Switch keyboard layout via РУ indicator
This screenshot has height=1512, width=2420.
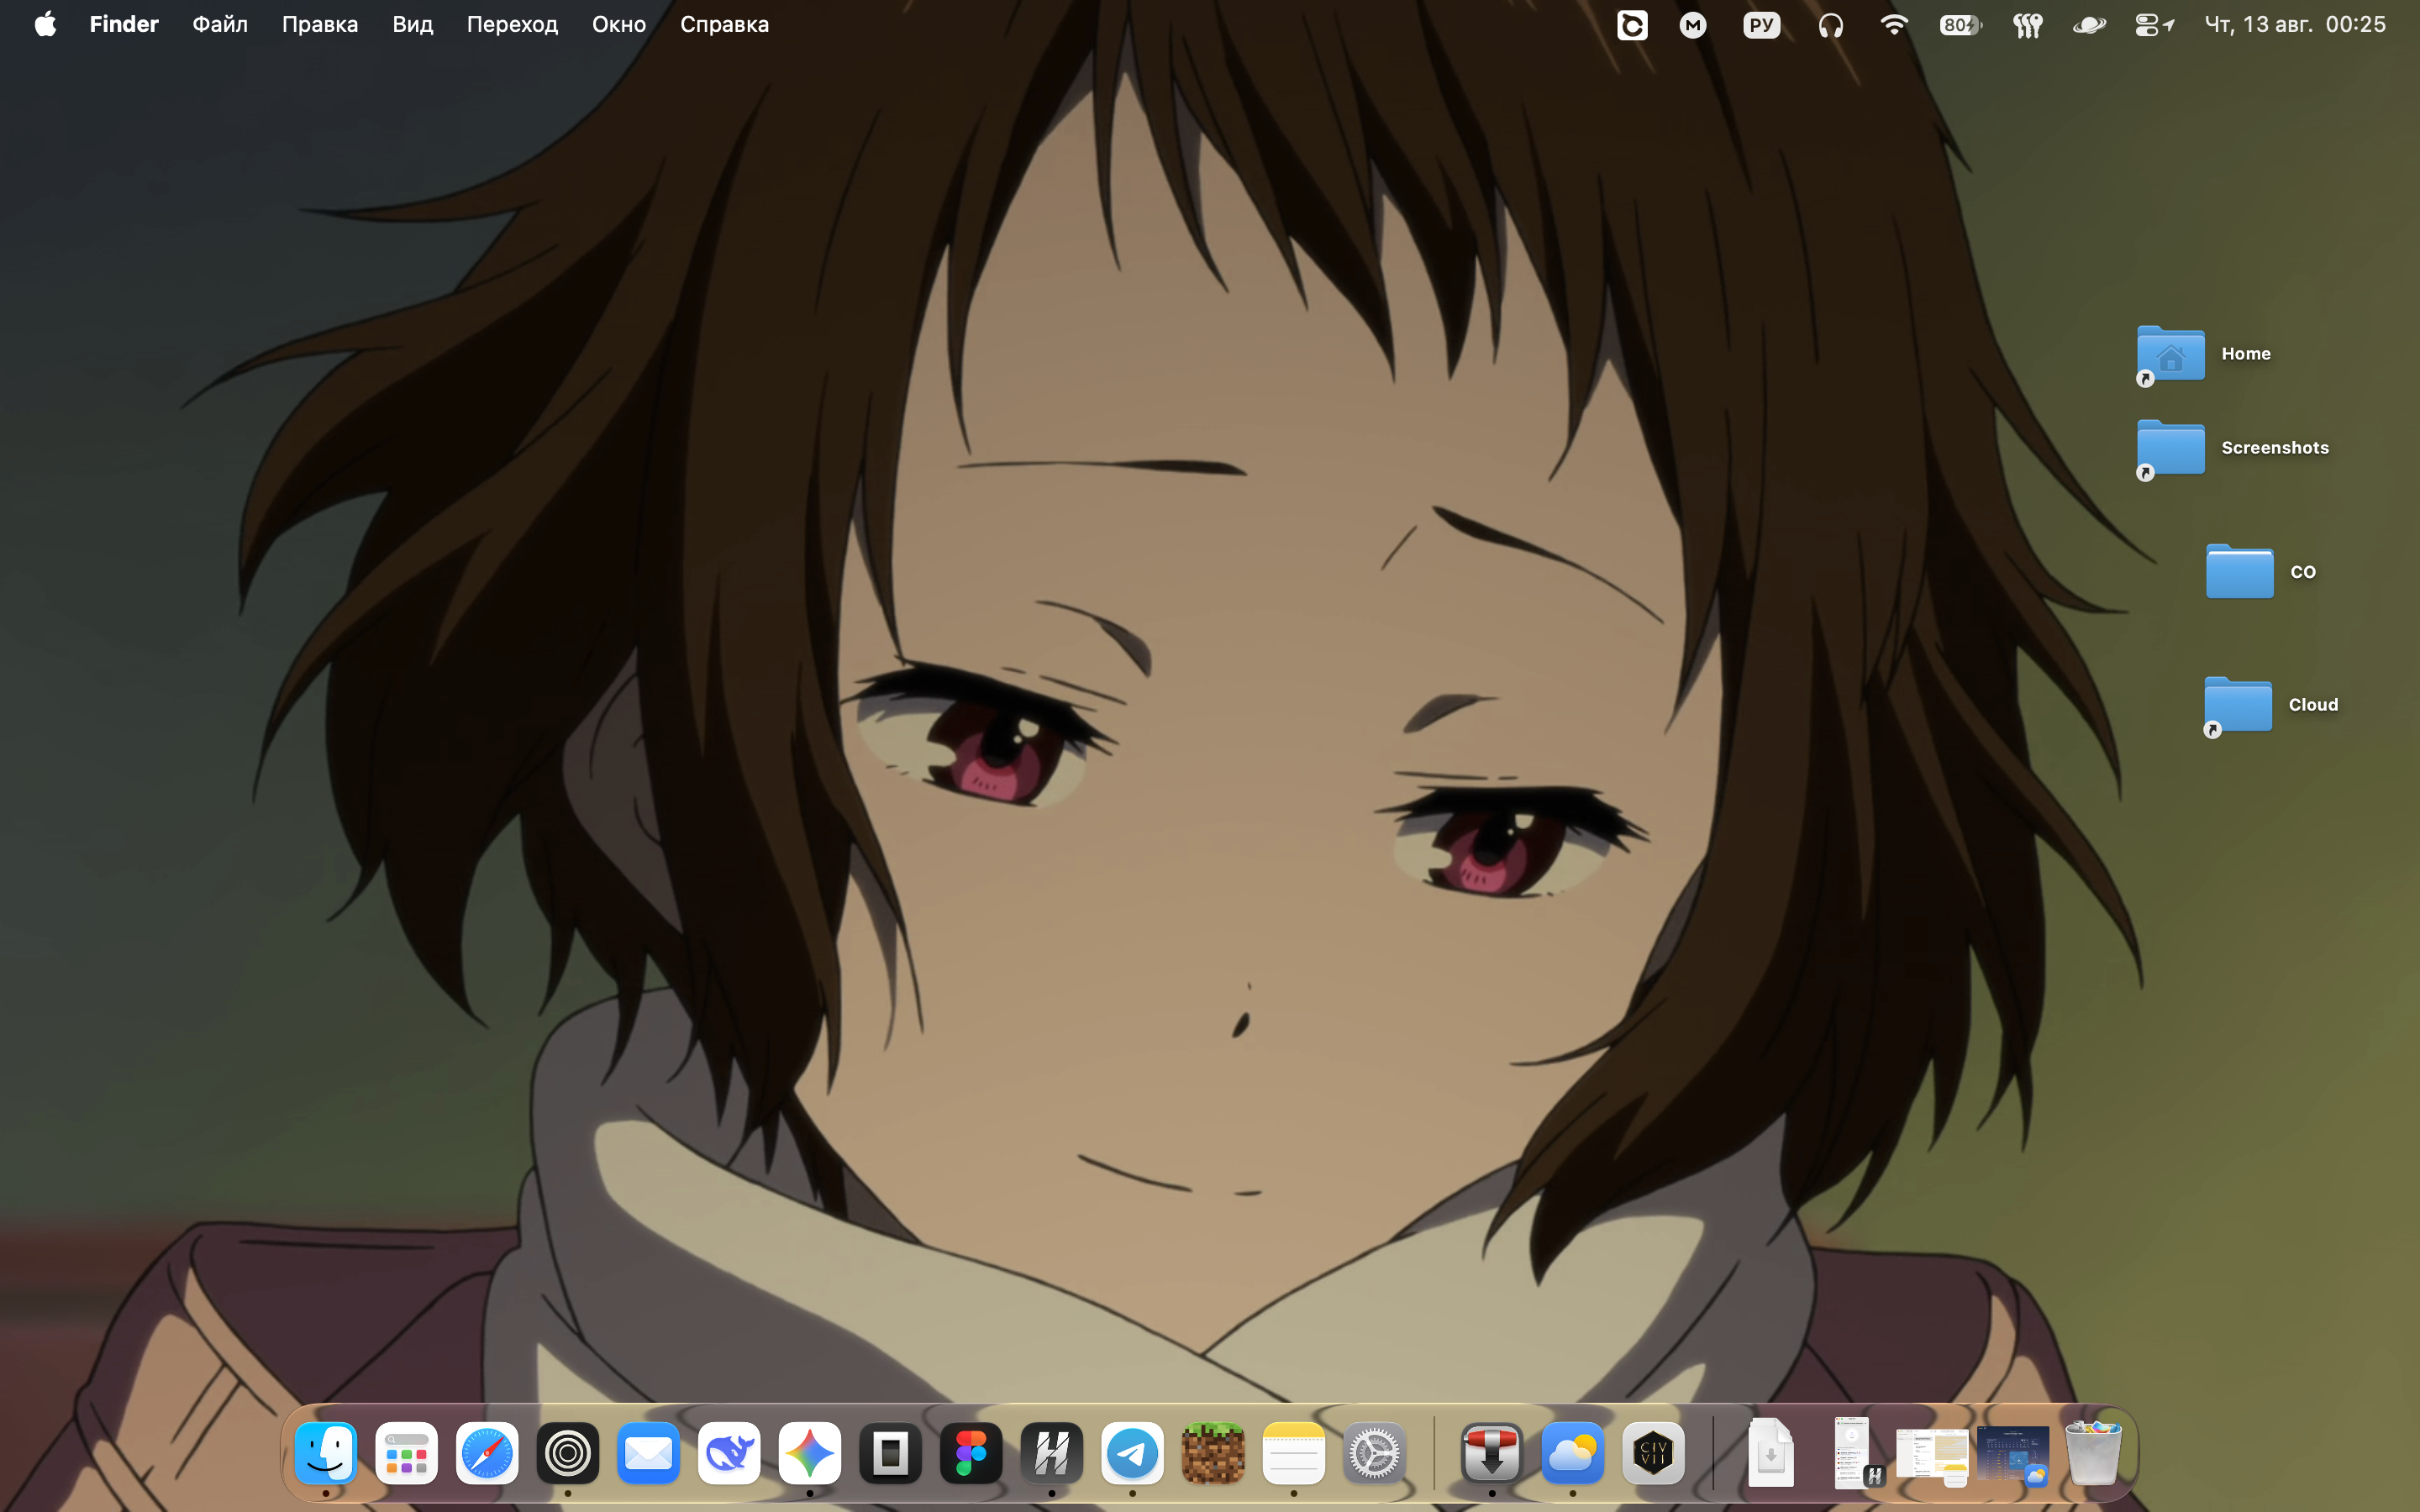point(1762,25)
